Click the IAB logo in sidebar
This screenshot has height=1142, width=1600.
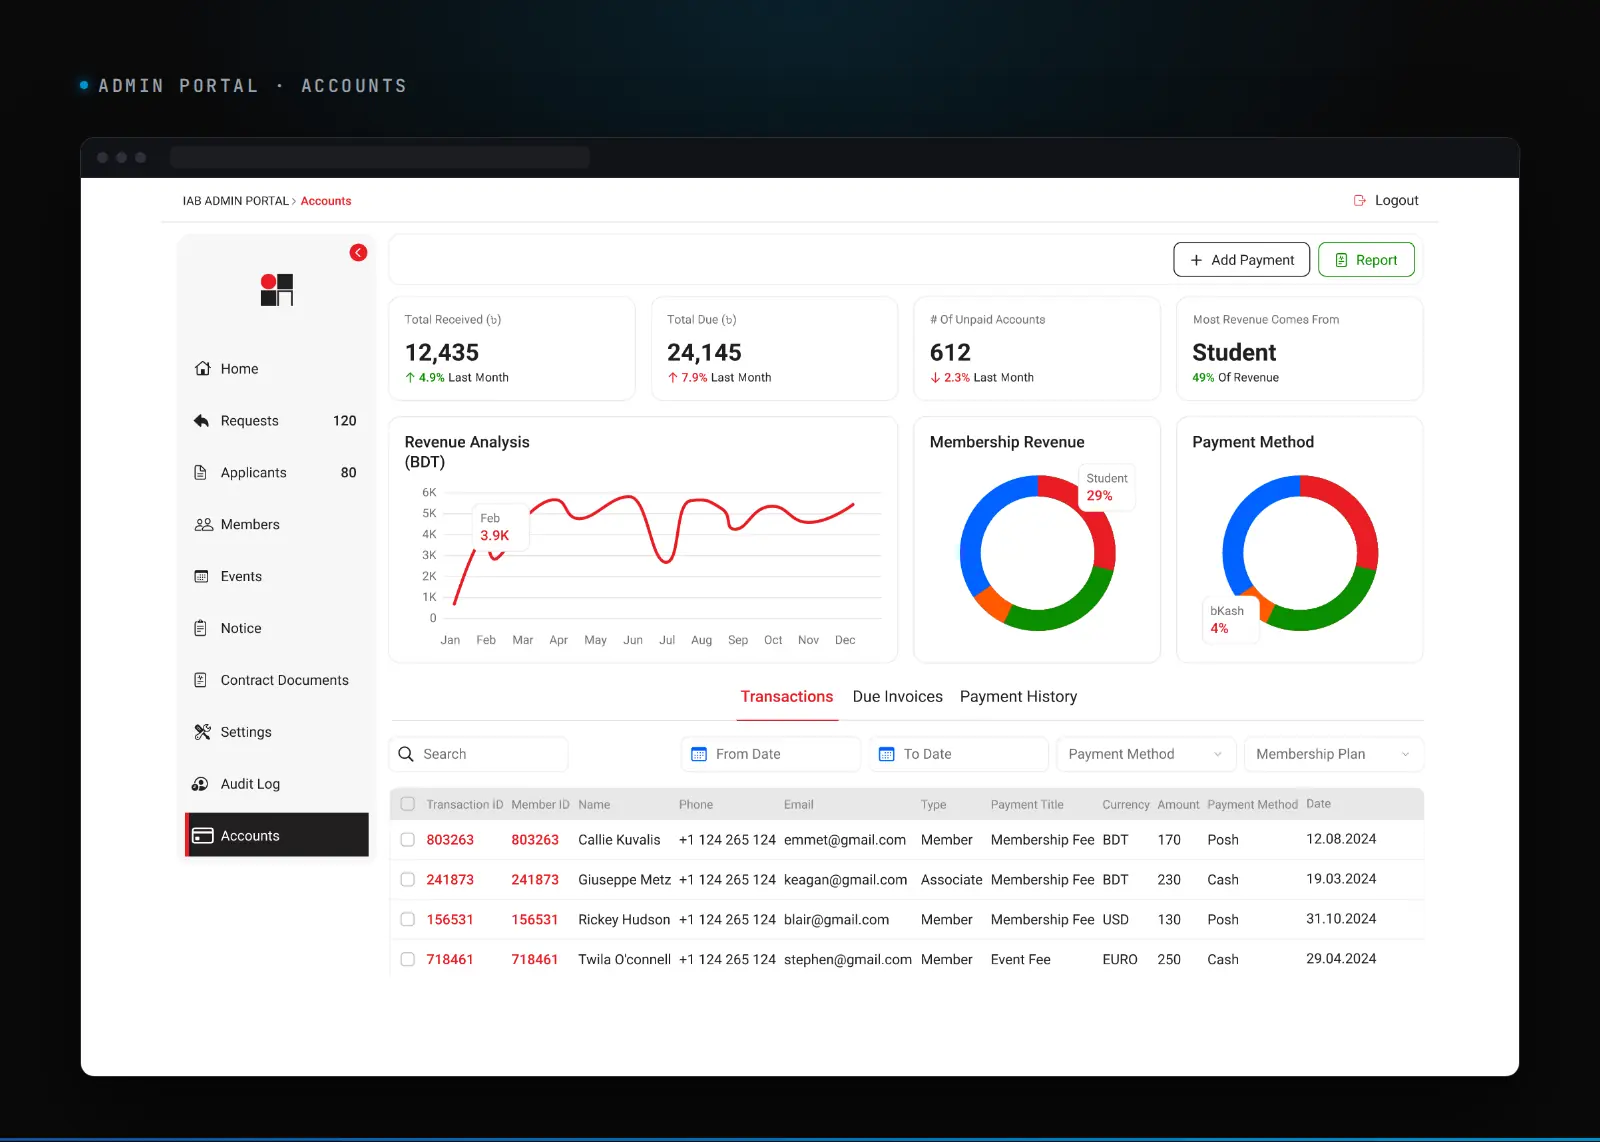pyautogui.click(x=277, y=290)
